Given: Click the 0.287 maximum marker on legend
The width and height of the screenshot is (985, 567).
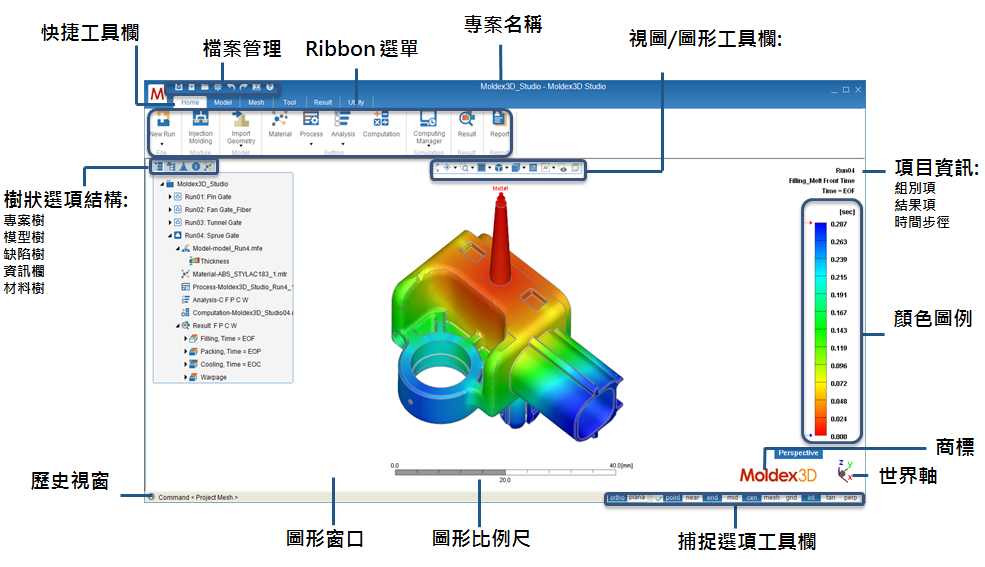Looking at the screenshot, I should point(810,223).
